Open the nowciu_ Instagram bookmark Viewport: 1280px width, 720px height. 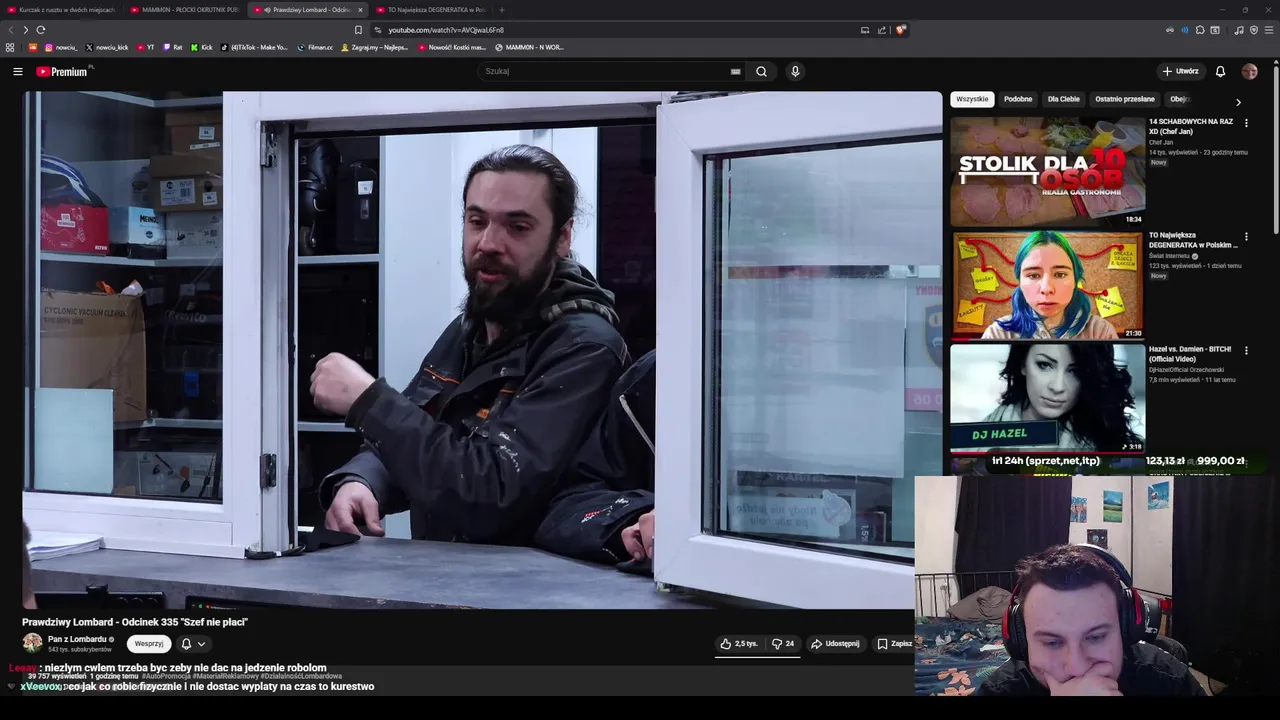[x=61, y=47]
